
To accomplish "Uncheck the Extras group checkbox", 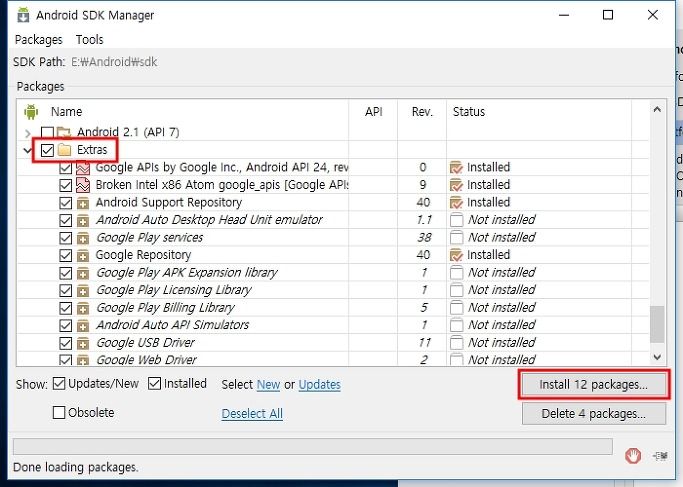I will point(47,150).
